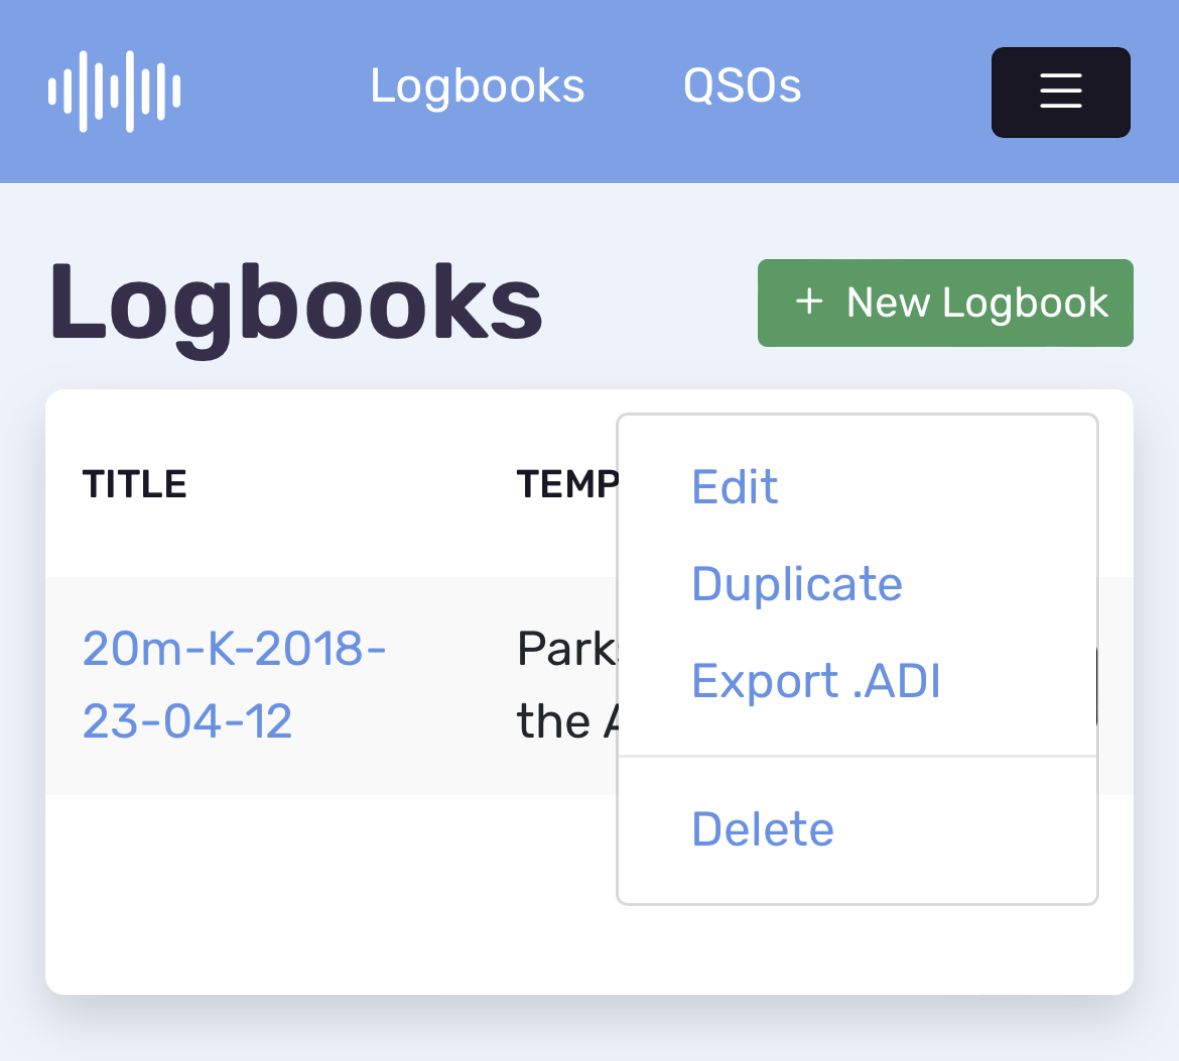This screenshot has width=1179, height=1061.
Task: Click the Logbooks page heading
Action: (294, 303)
